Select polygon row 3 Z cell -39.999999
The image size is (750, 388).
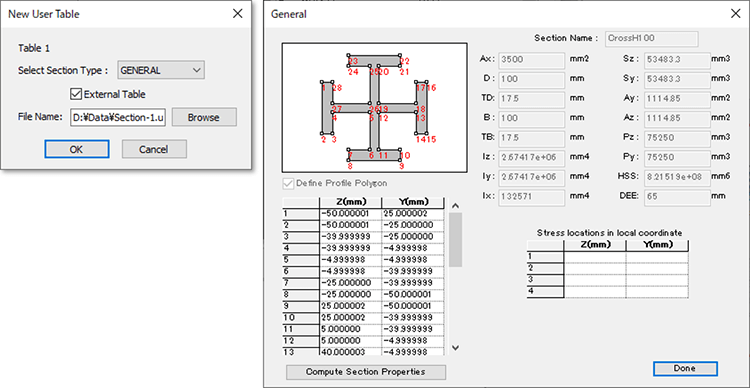tap(351, 237)
